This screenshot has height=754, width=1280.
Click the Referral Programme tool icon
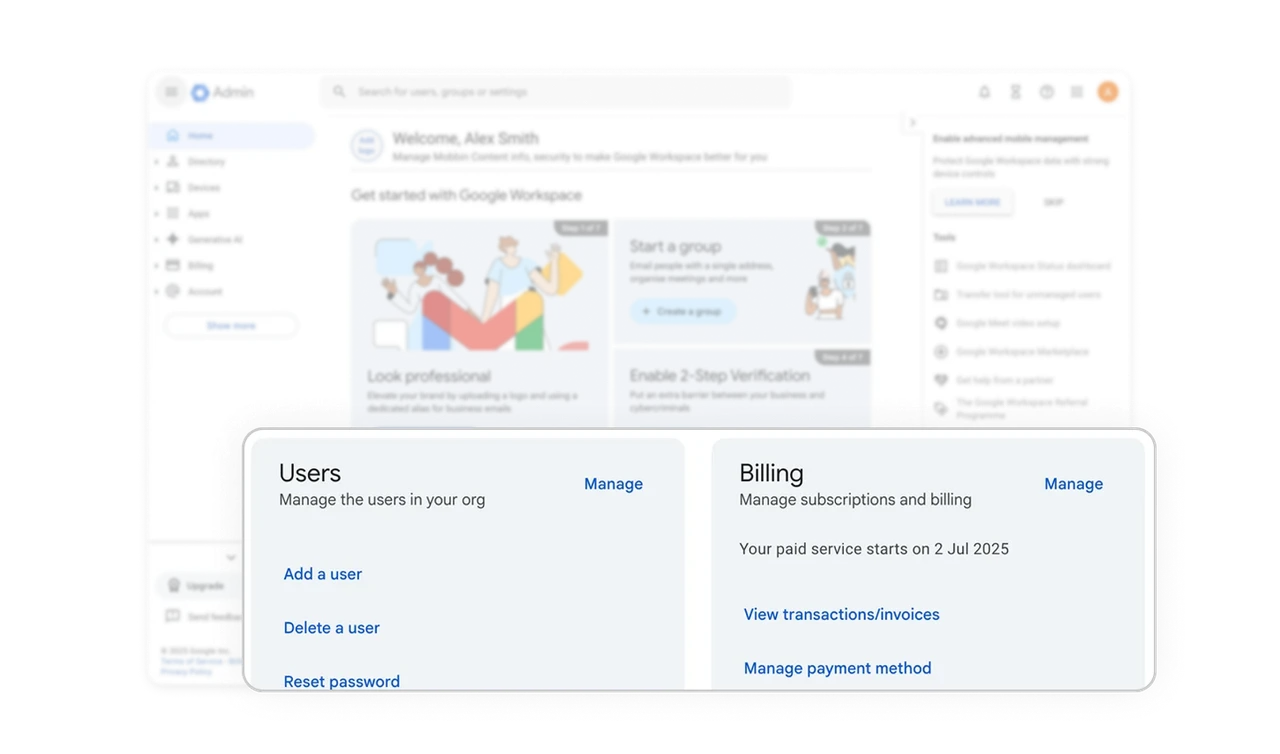tap(941, 408)
